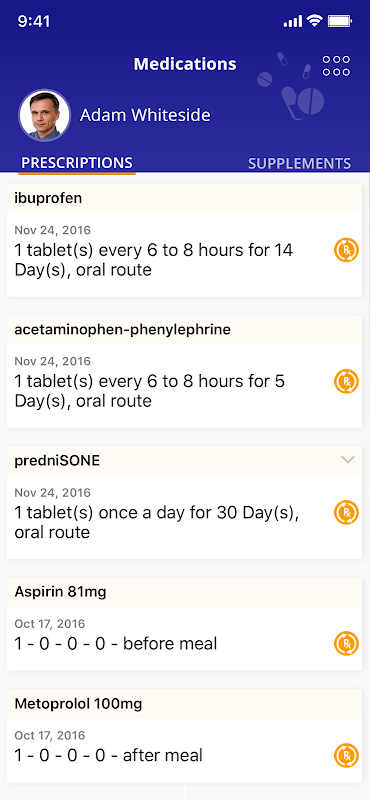Viewport: 370px width, 800px height.
Task: Tap ibuprofen dosage instructions text
Action: click(154, 260)
